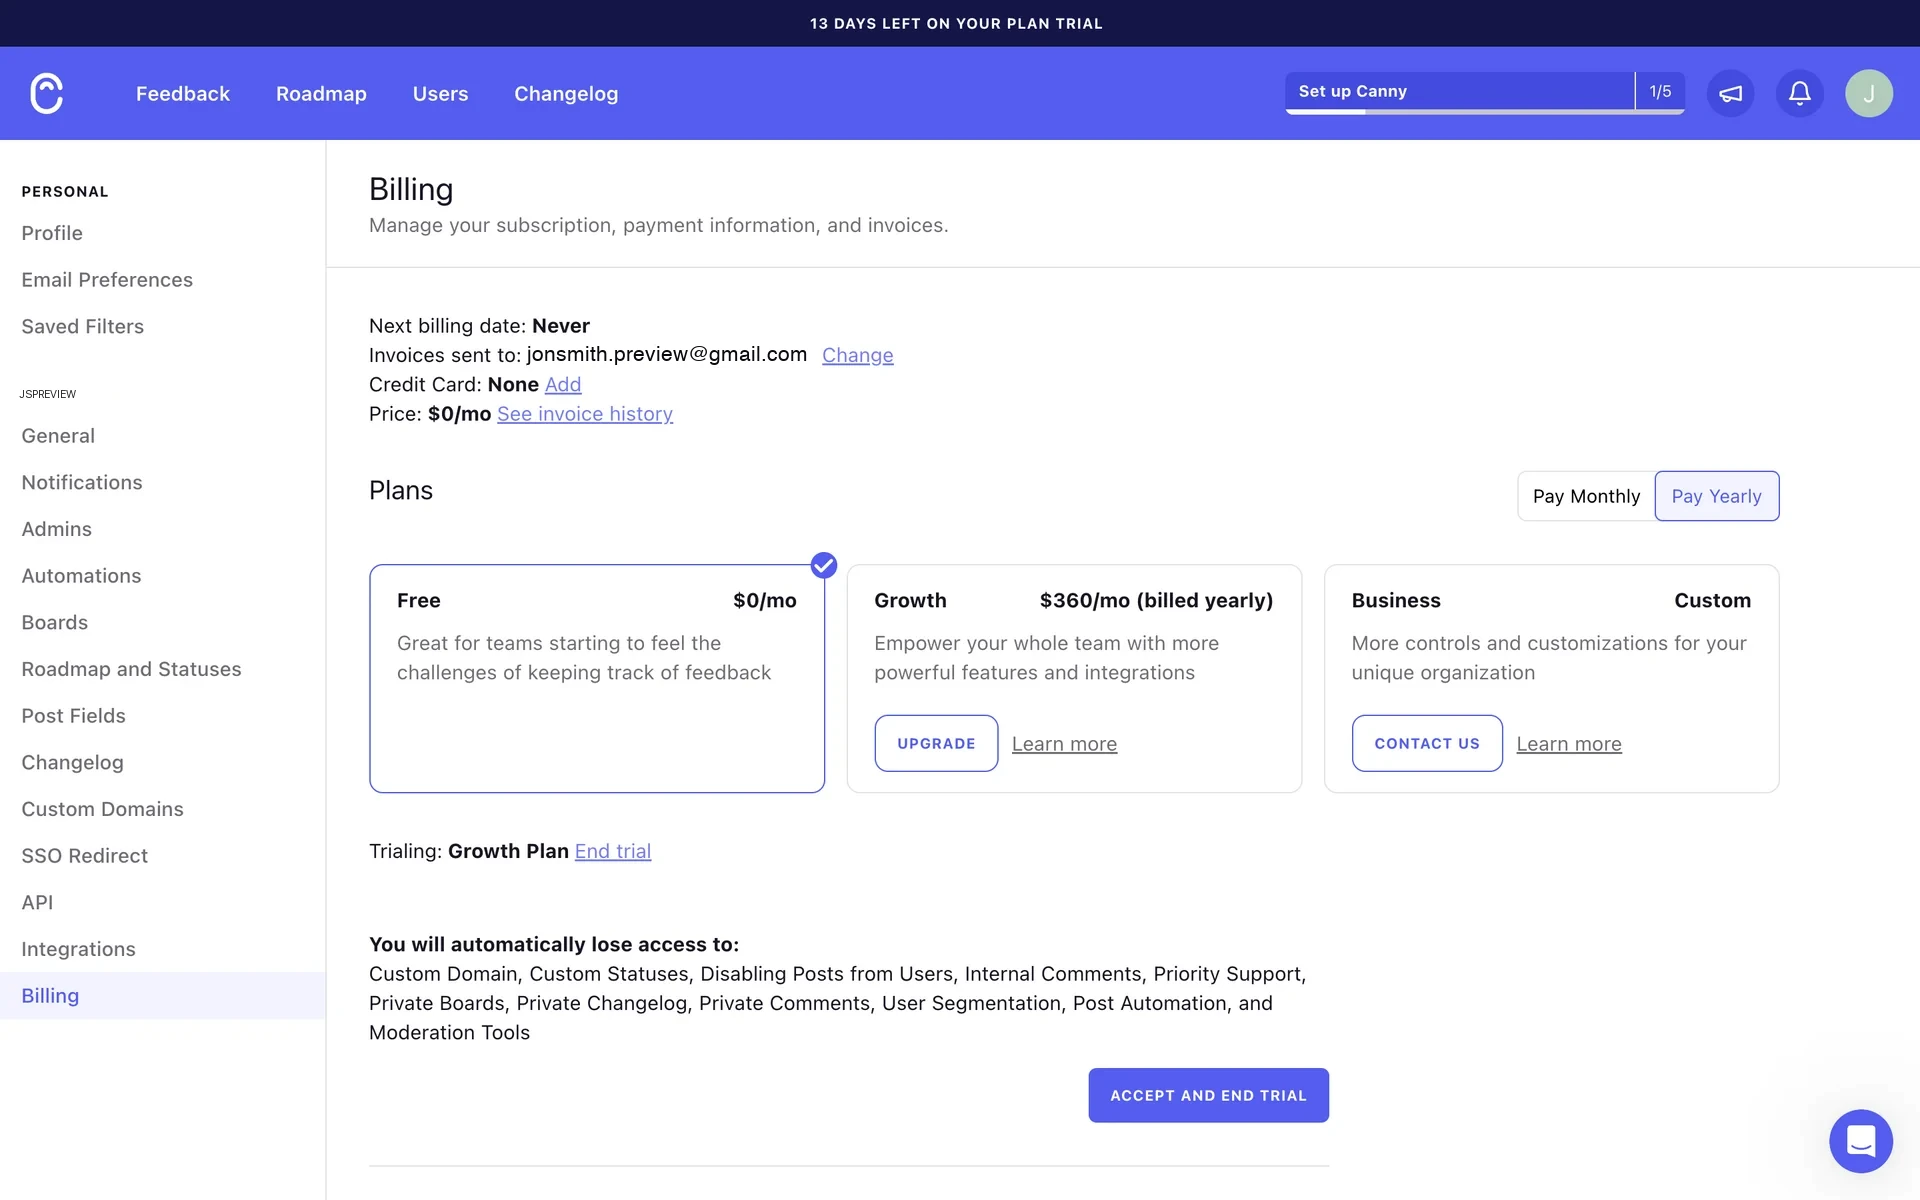Viewport: 1920px width, 1200px height.
Task: Open the Roadmap tab
Action: point(321,93)
